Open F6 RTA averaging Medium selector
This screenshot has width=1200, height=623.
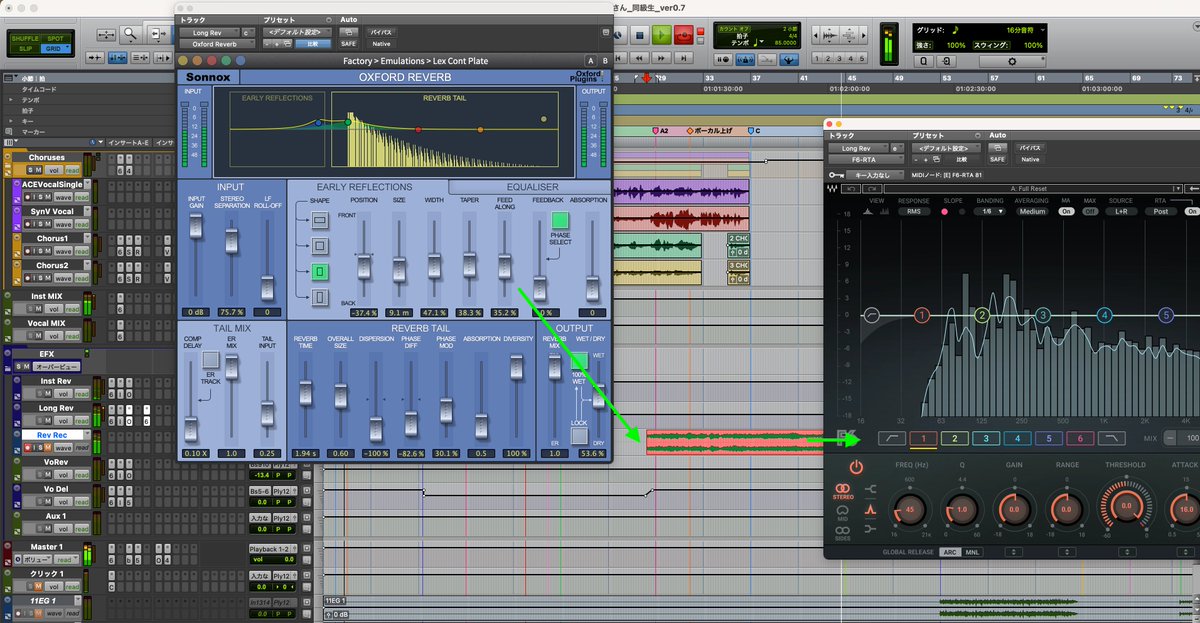1032,211
